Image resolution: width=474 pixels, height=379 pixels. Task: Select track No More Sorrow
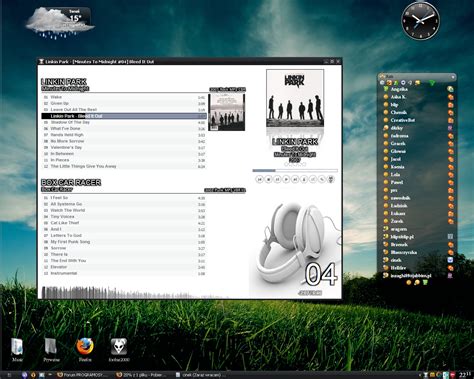click(124, 141)
